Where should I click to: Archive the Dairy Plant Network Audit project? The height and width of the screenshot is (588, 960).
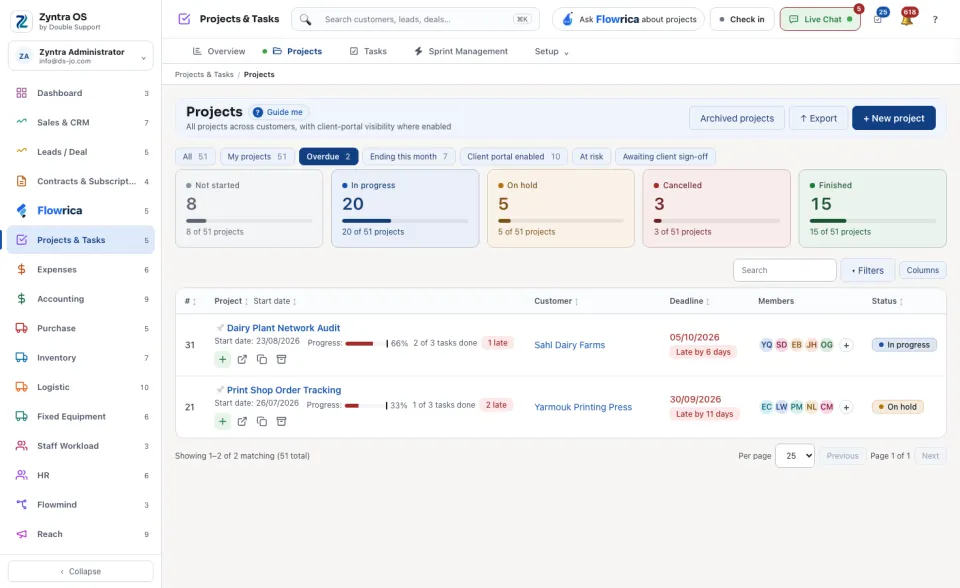tap(282, 360)
